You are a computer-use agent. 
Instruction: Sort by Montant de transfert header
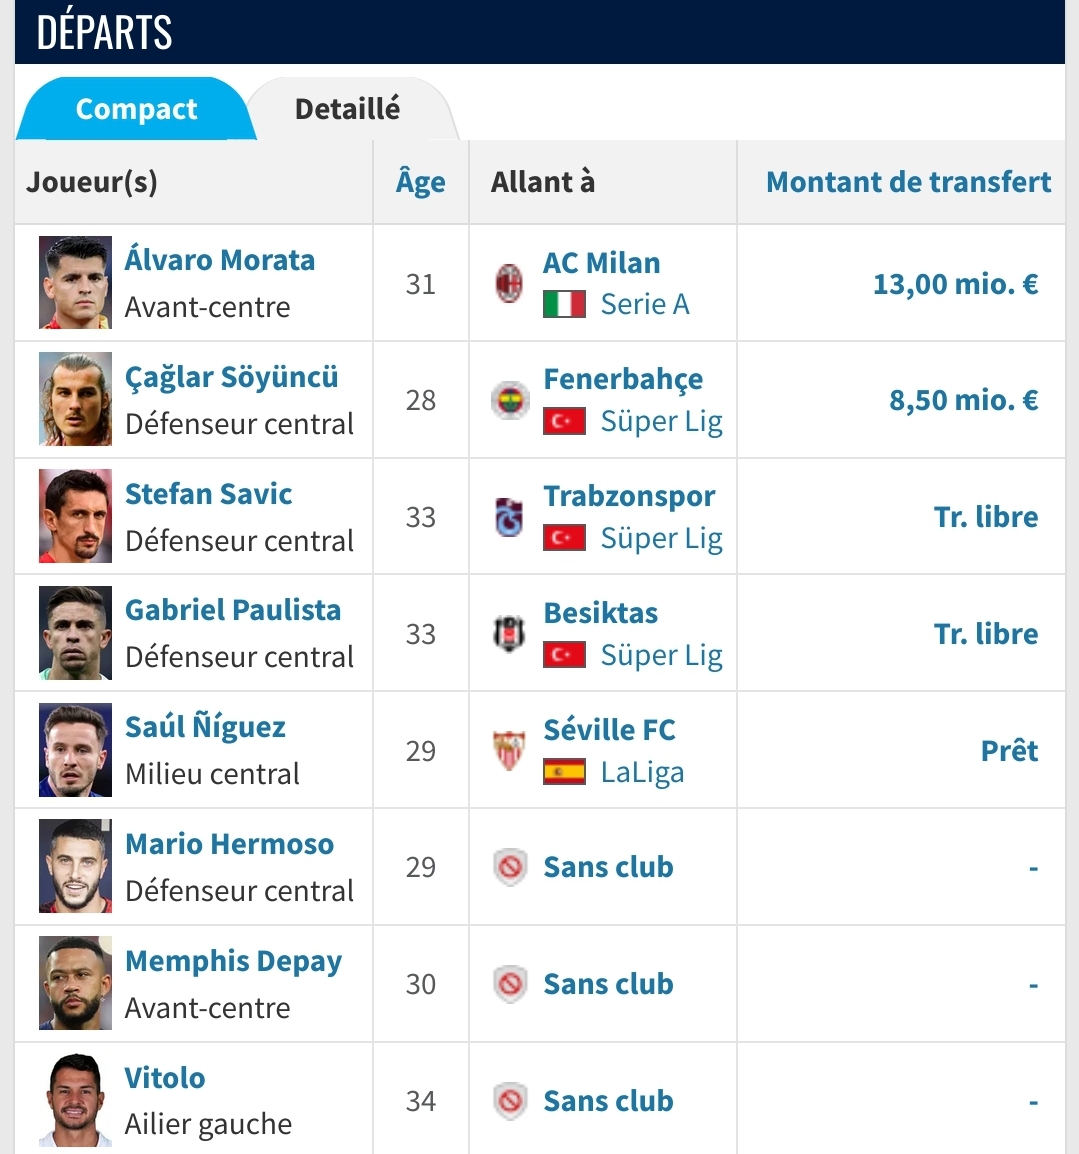[908, 182]
